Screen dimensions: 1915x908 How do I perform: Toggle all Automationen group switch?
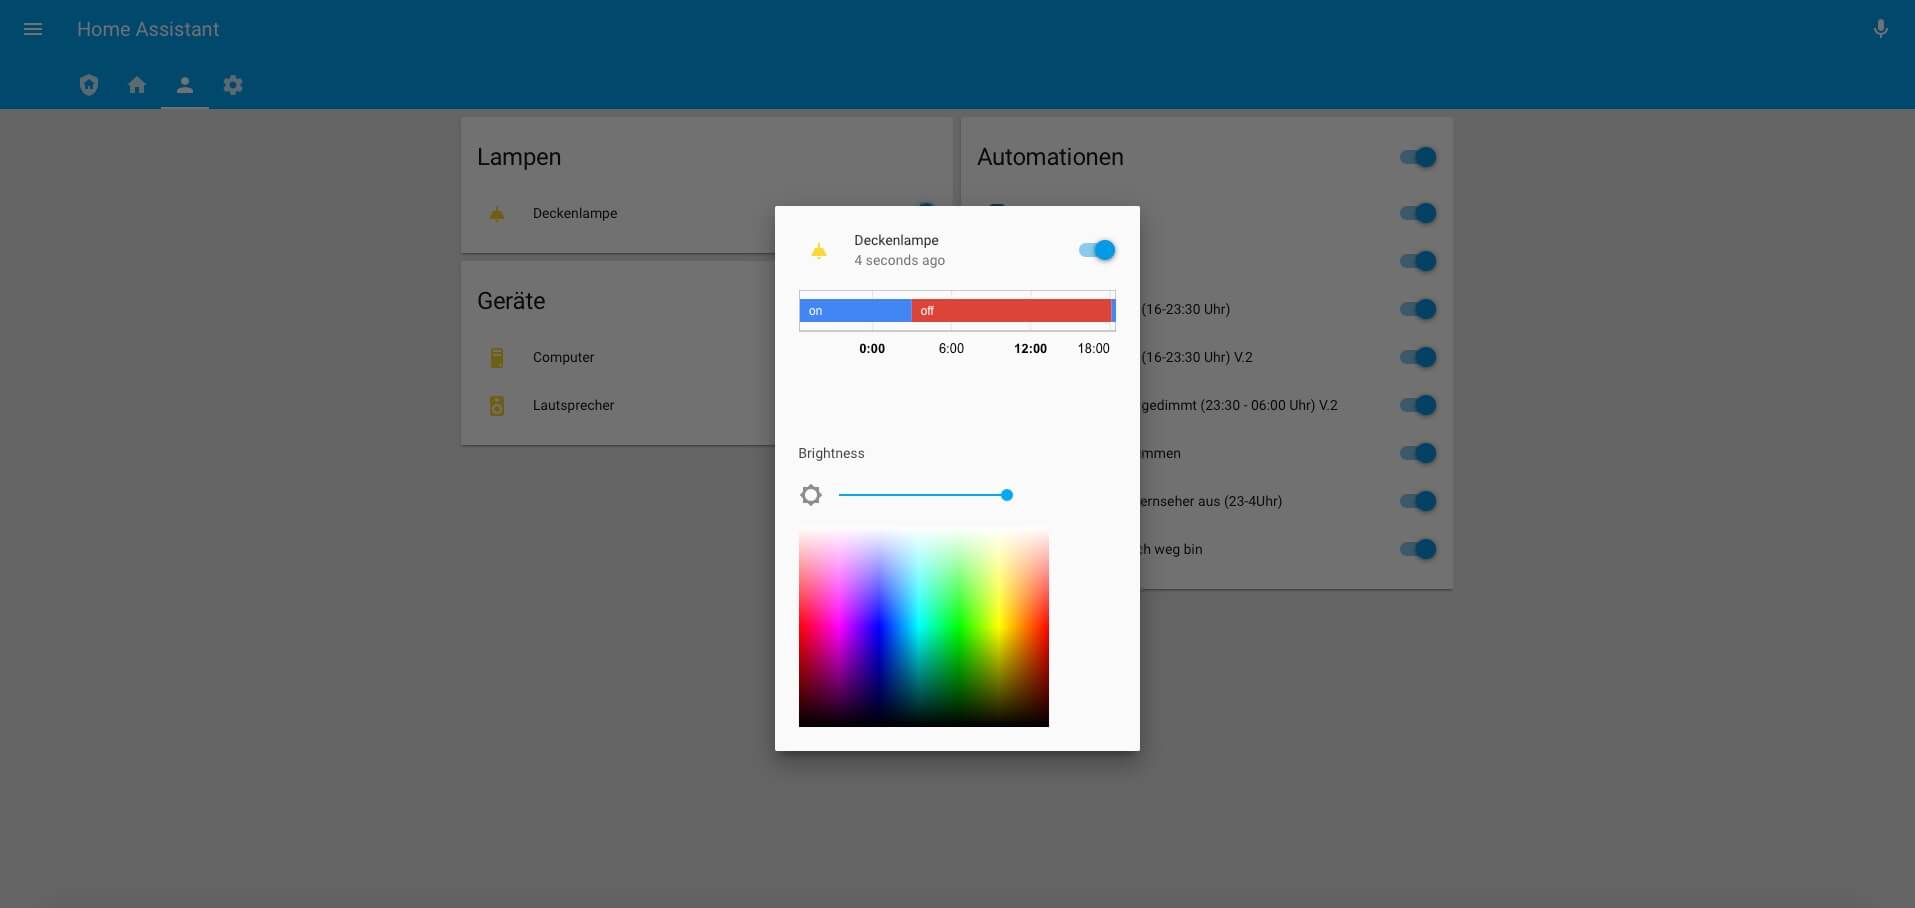(x=1418, y=157)
